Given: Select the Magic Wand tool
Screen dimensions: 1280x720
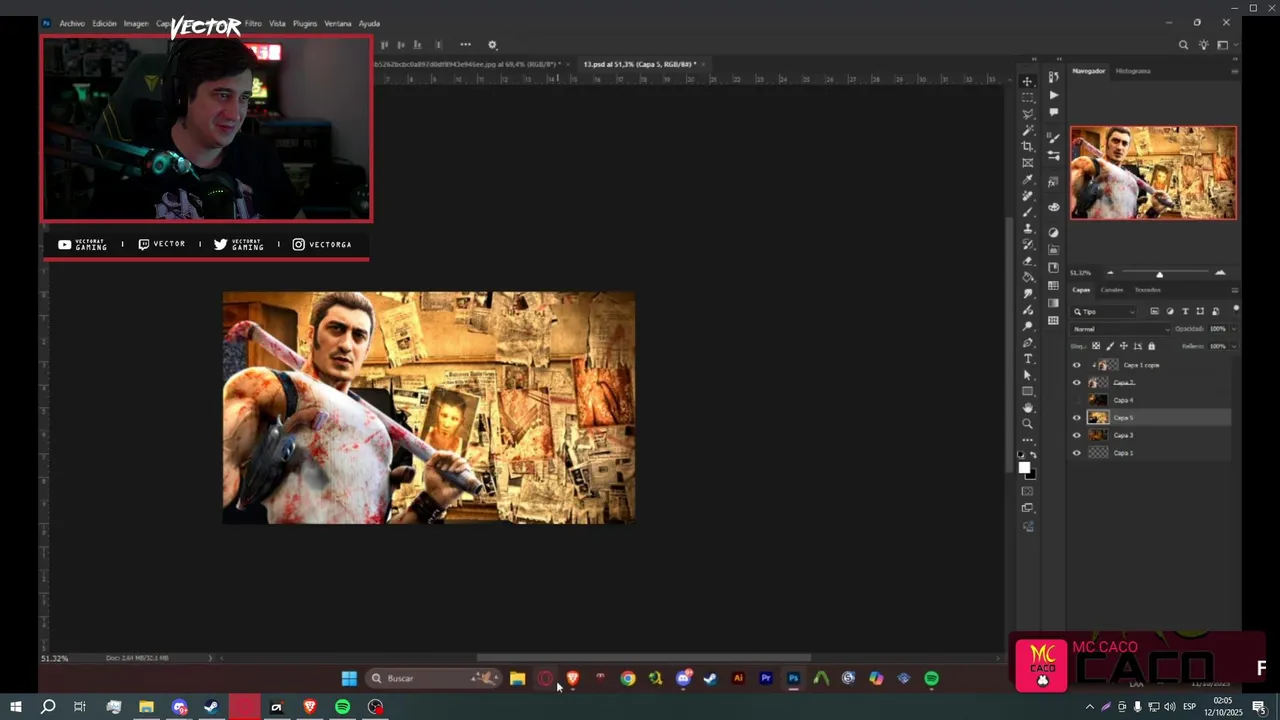Looking at the screenshot, I should [1027, 130].
